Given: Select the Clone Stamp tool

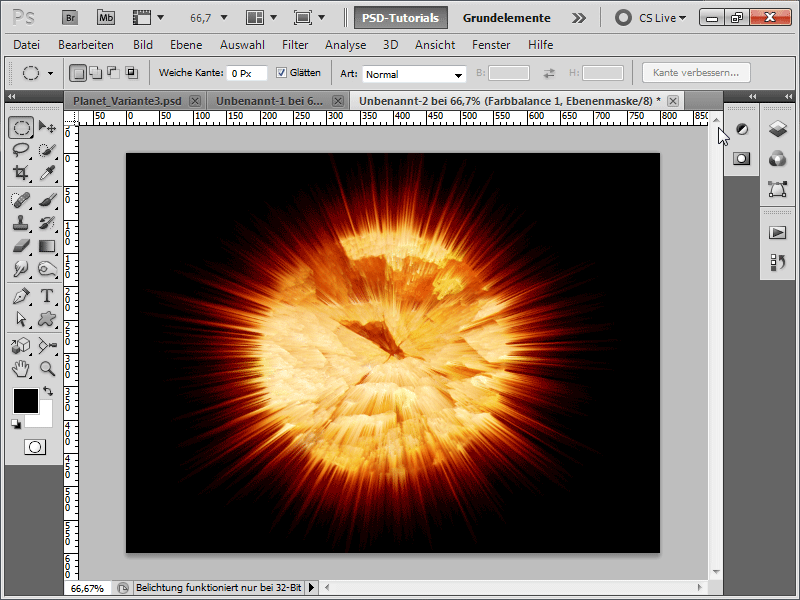Looking at the screenshot, I should tap(21, 223).
